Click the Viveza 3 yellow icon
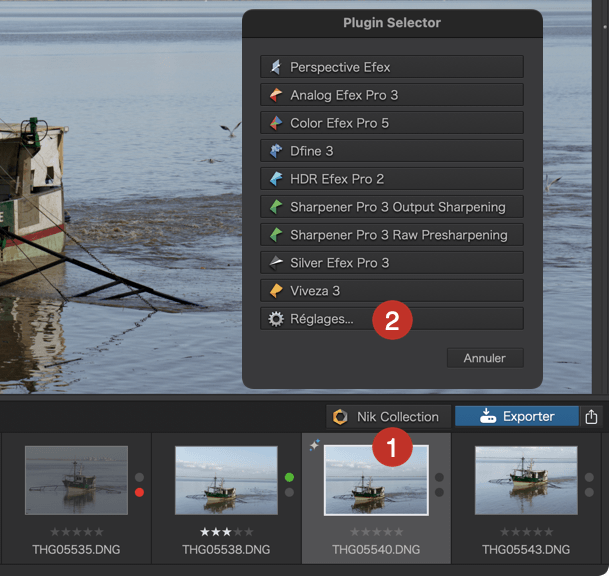The width and height of the screenshot is (609, 576). click(x=276, y=291)
